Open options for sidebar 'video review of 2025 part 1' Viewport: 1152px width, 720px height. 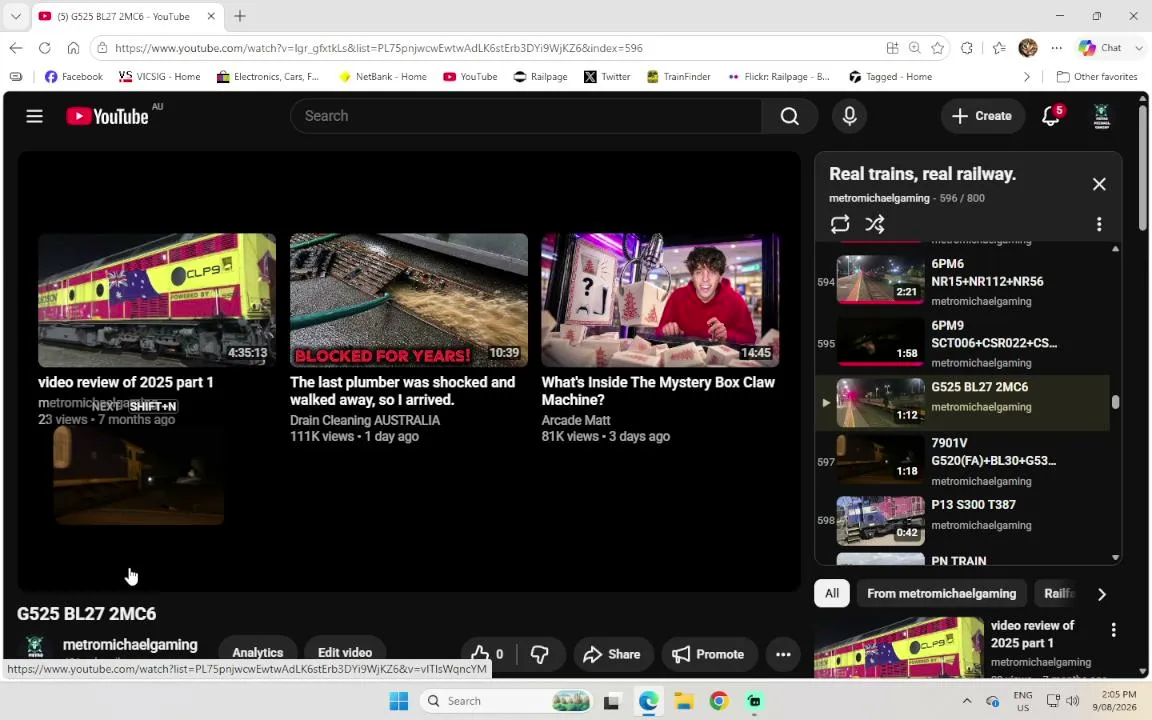[1114, 630]
